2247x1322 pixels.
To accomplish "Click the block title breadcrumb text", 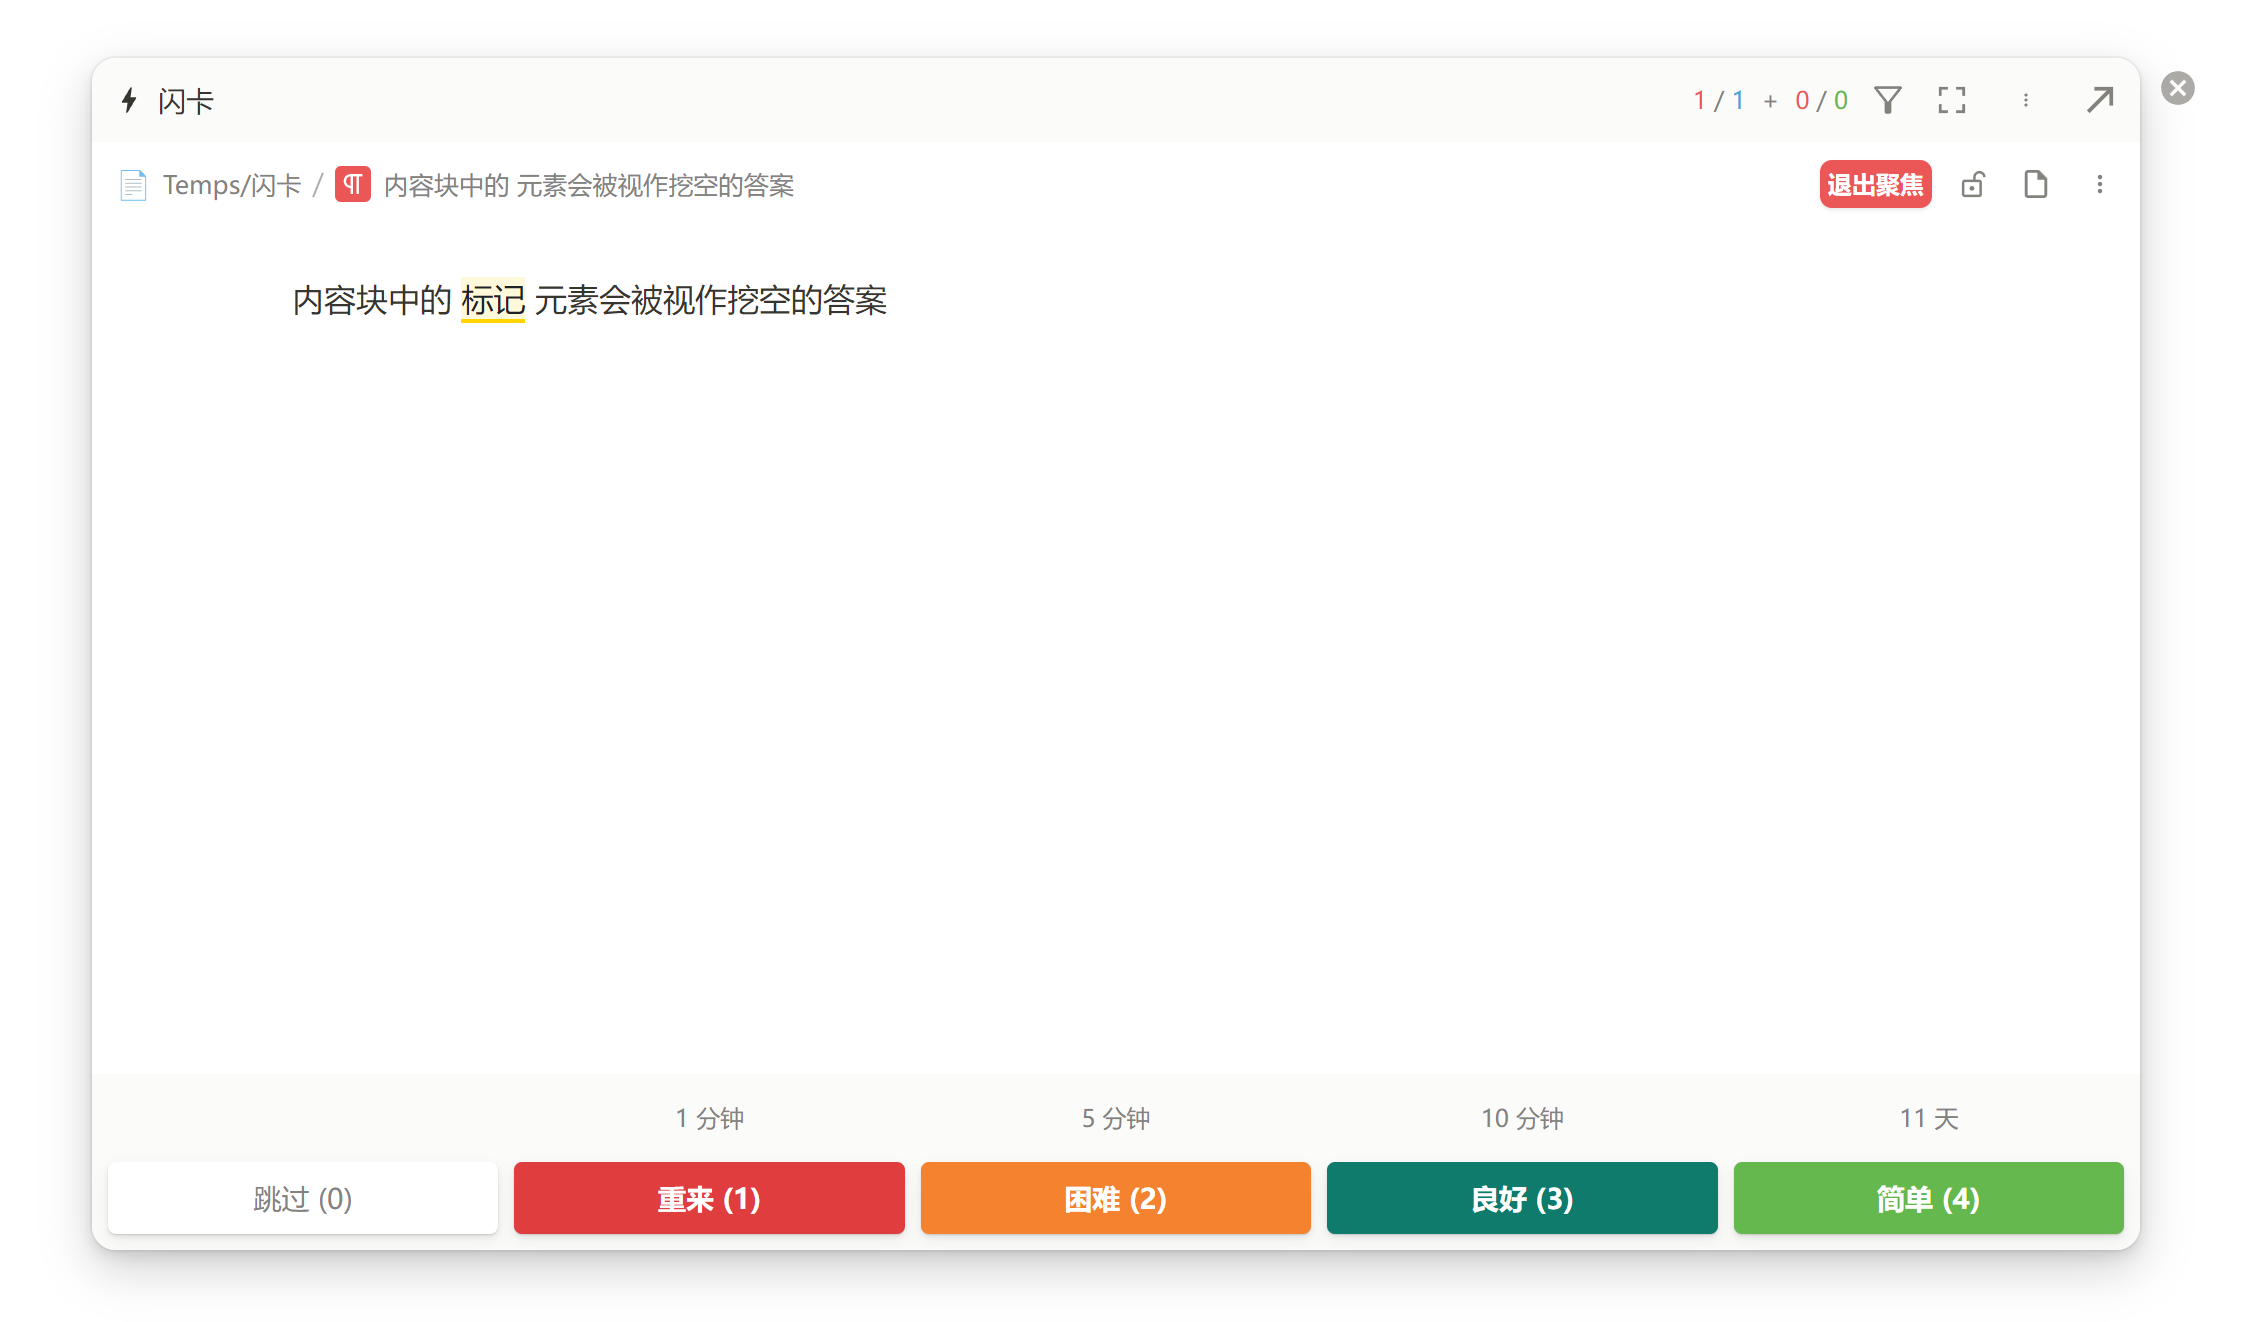I will pos(588,185).
